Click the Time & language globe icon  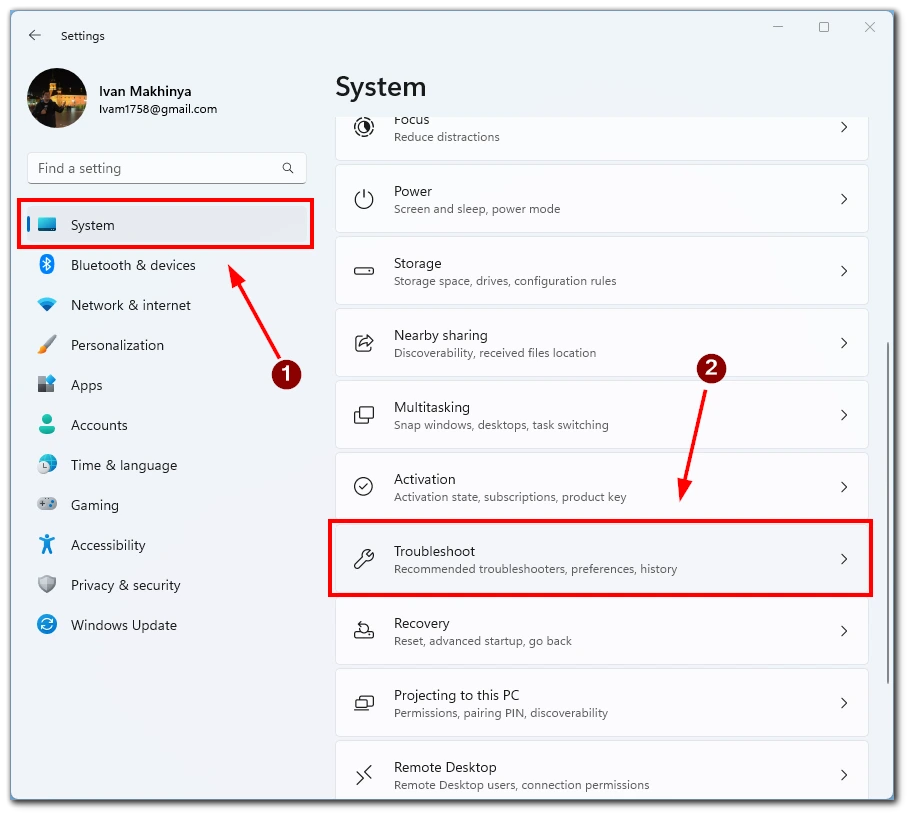[x=47, y=464]
